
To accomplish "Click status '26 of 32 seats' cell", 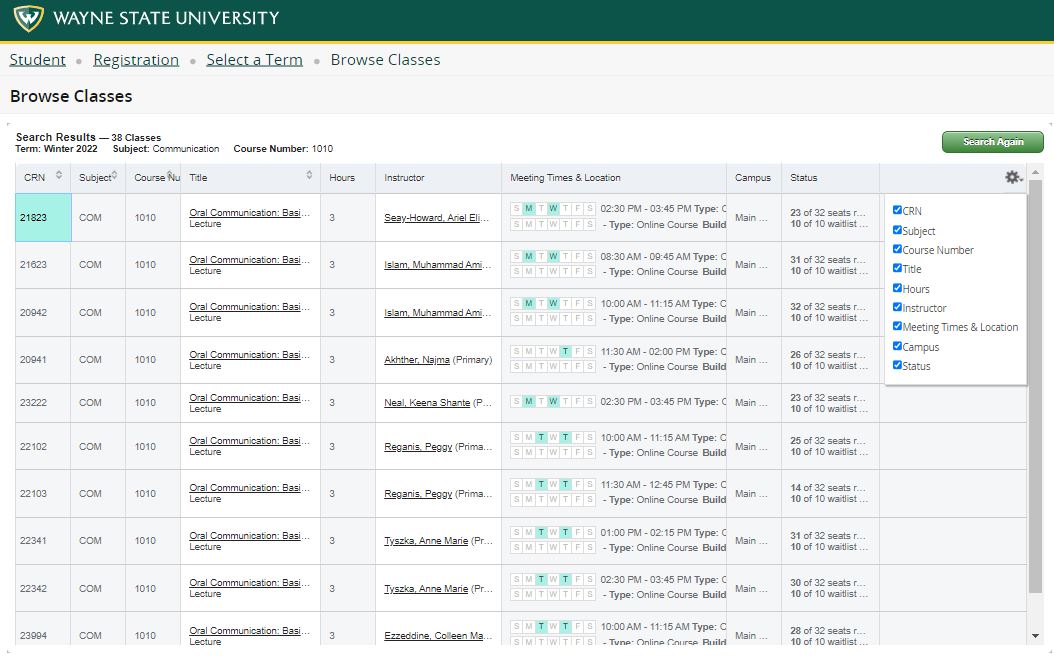I will [x=830, y=360].
